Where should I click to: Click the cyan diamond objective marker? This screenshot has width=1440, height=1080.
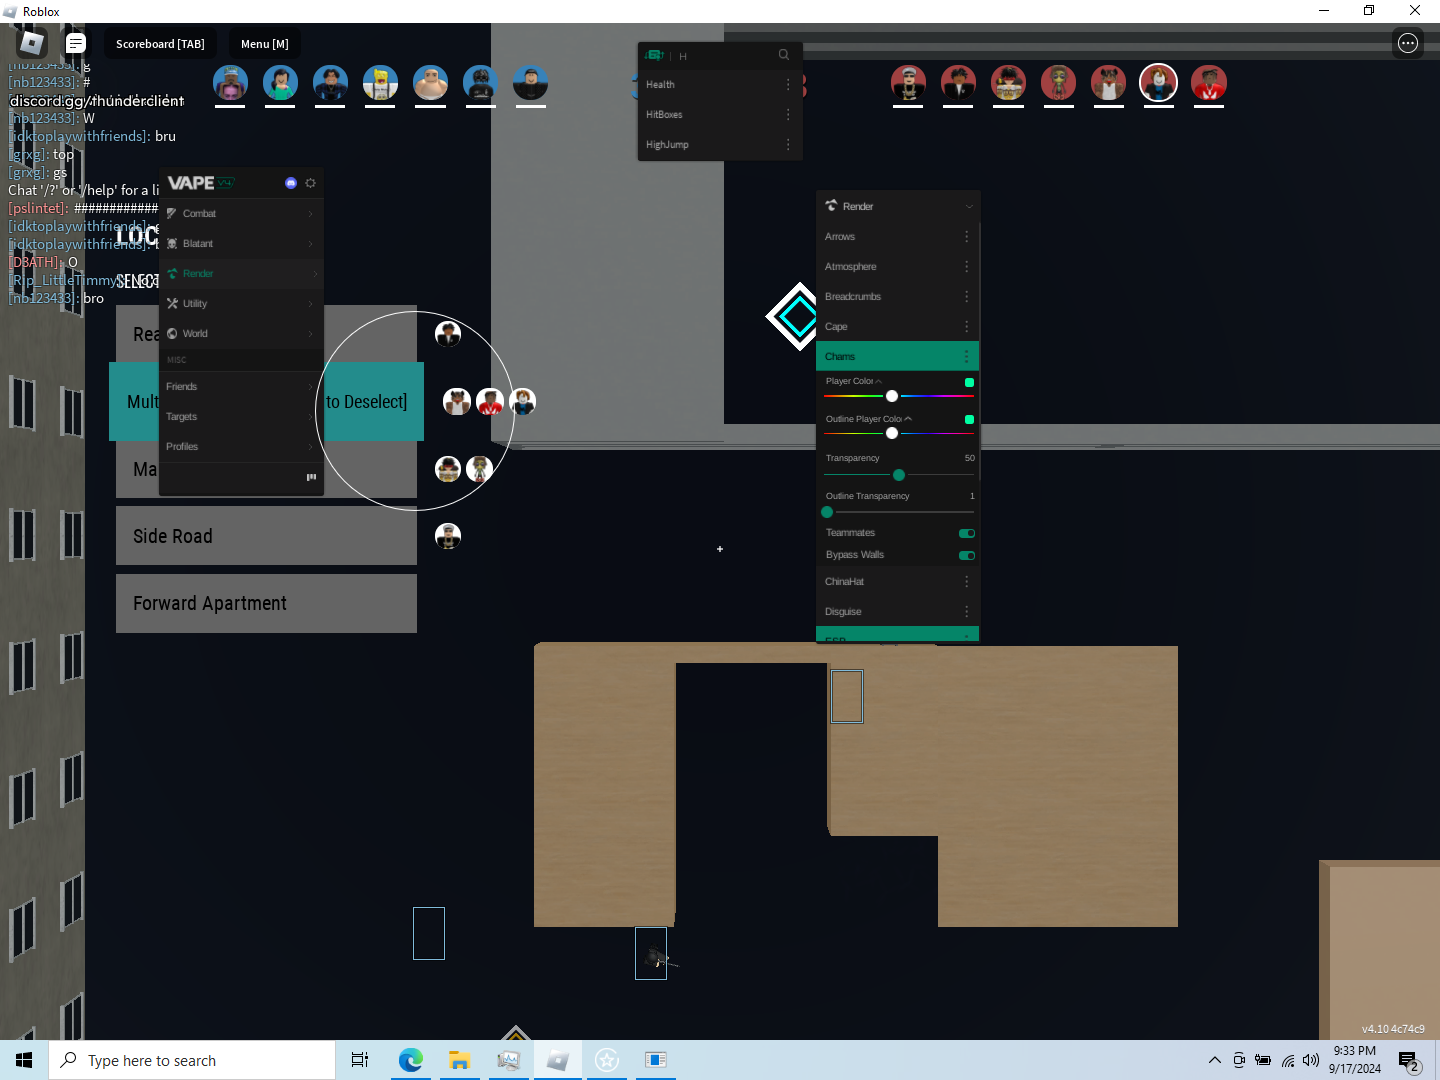click(797, 316)
